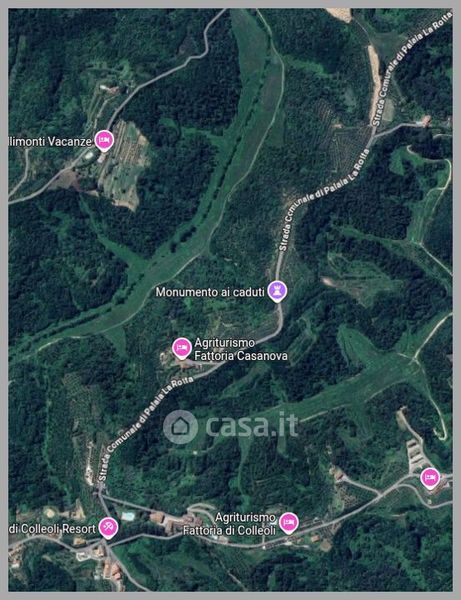Click the di Colleoli Resort text label

point(52,529)
